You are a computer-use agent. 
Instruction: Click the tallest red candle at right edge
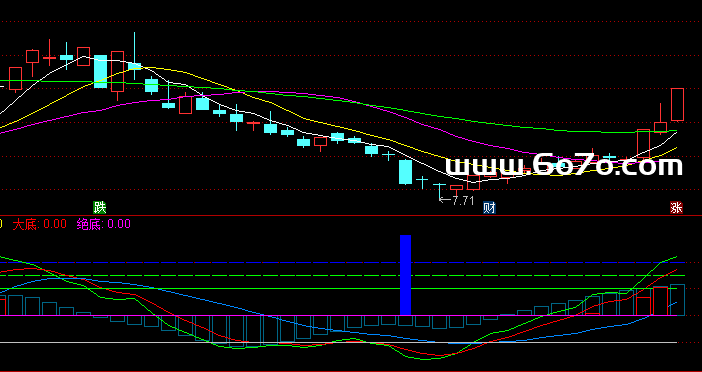677,105
